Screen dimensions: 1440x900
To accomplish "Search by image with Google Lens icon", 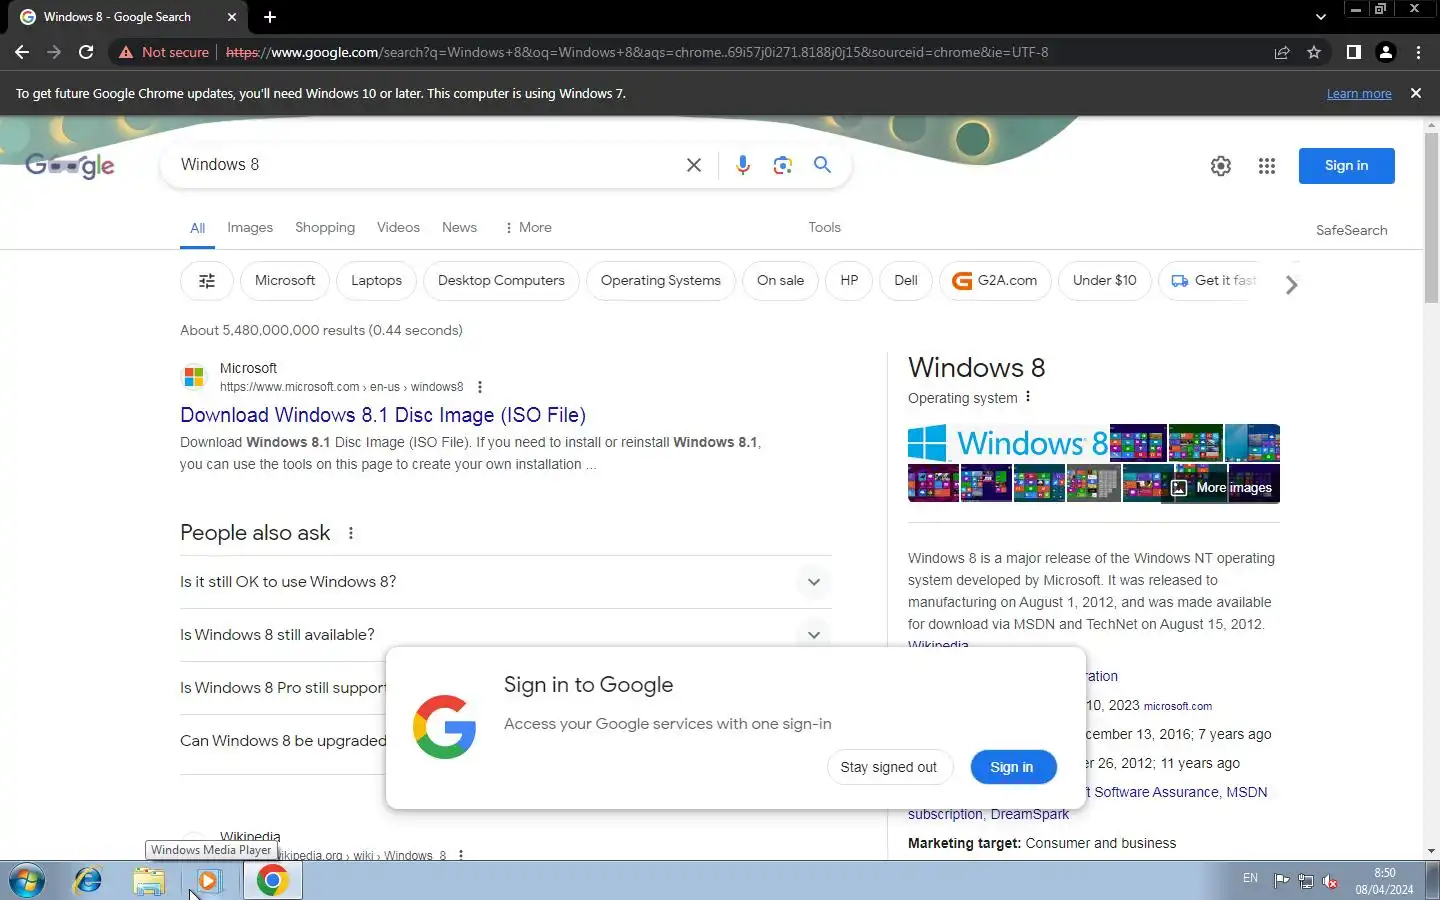I will [x=782, y=165].
